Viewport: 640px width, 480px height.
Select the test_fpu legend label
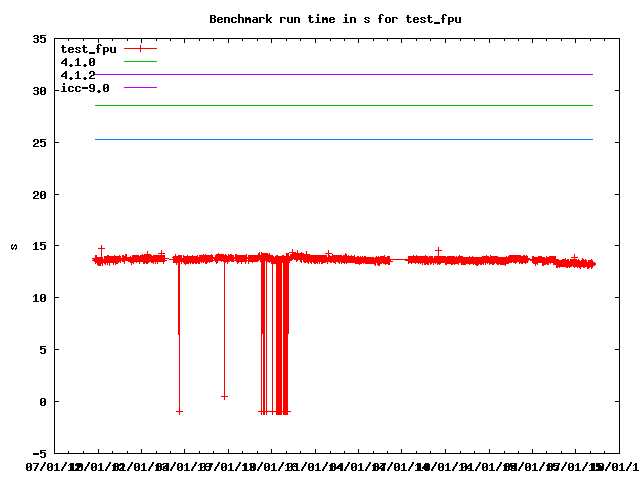(x=88, y=48)
